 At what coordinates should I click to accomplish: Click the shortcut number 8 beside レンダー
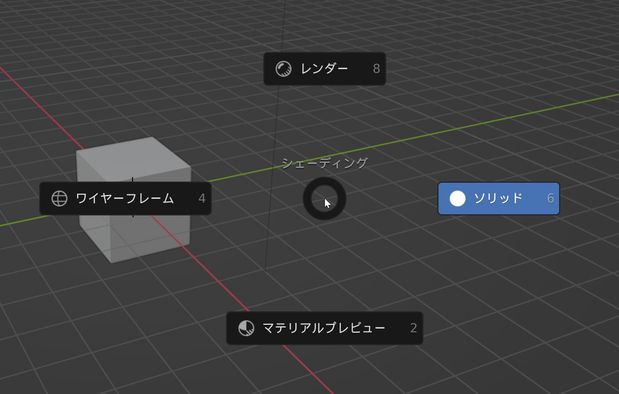[x=376, y=69]
